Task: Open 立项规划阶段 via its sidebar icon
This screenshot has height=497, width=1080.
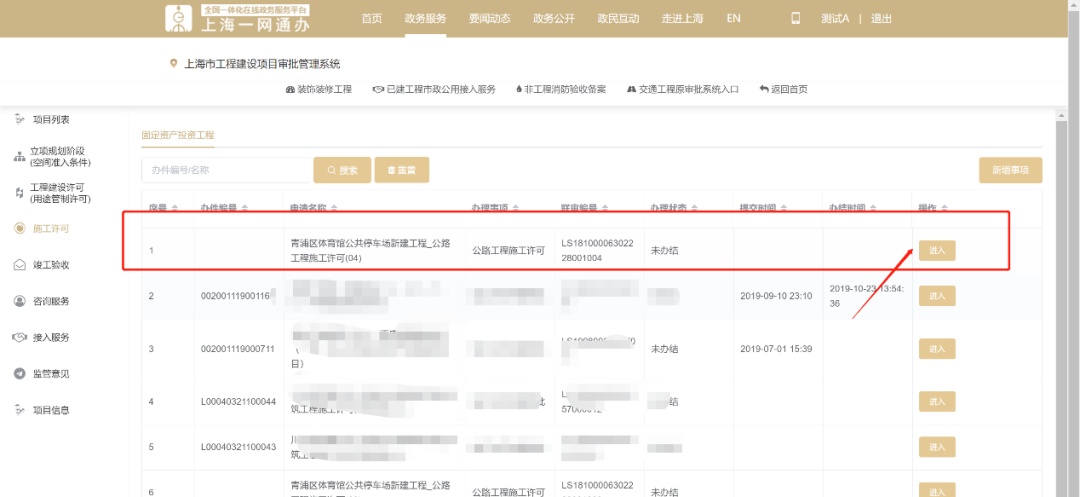Action: click(19, 157)
